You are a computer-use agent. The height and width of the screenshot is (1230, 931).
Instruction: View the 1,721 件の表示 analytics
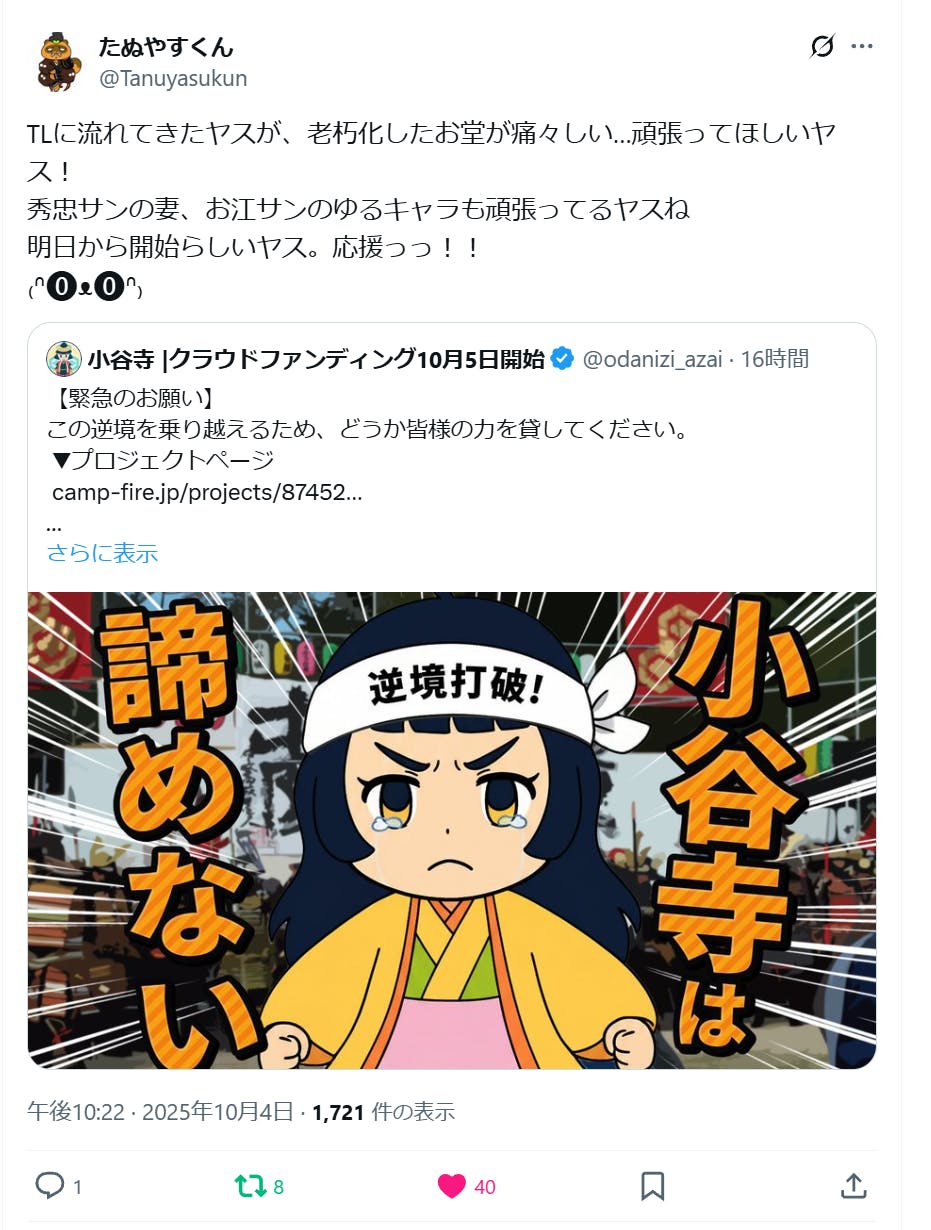tap(384, 1111)
